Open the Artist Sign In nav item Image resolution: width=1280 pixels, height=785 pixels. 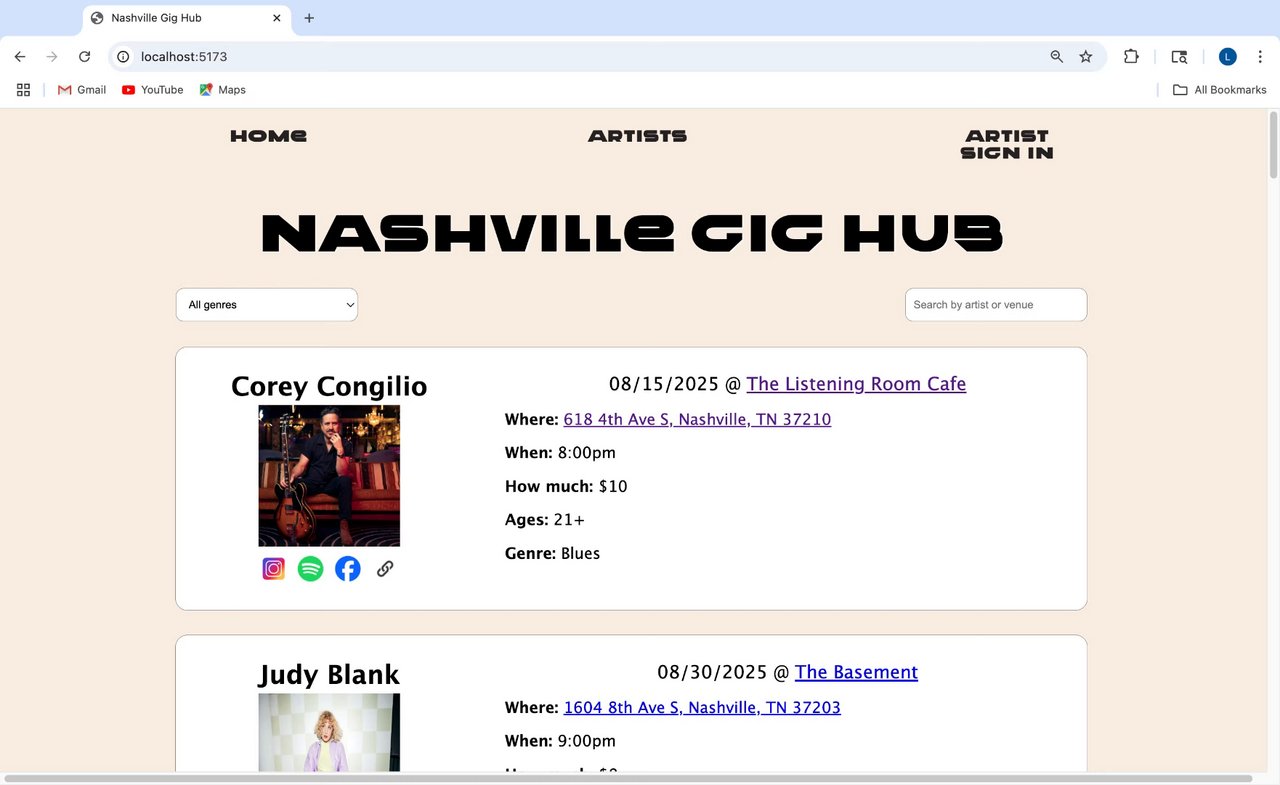pyautogui.click(x=1007, y=144)
